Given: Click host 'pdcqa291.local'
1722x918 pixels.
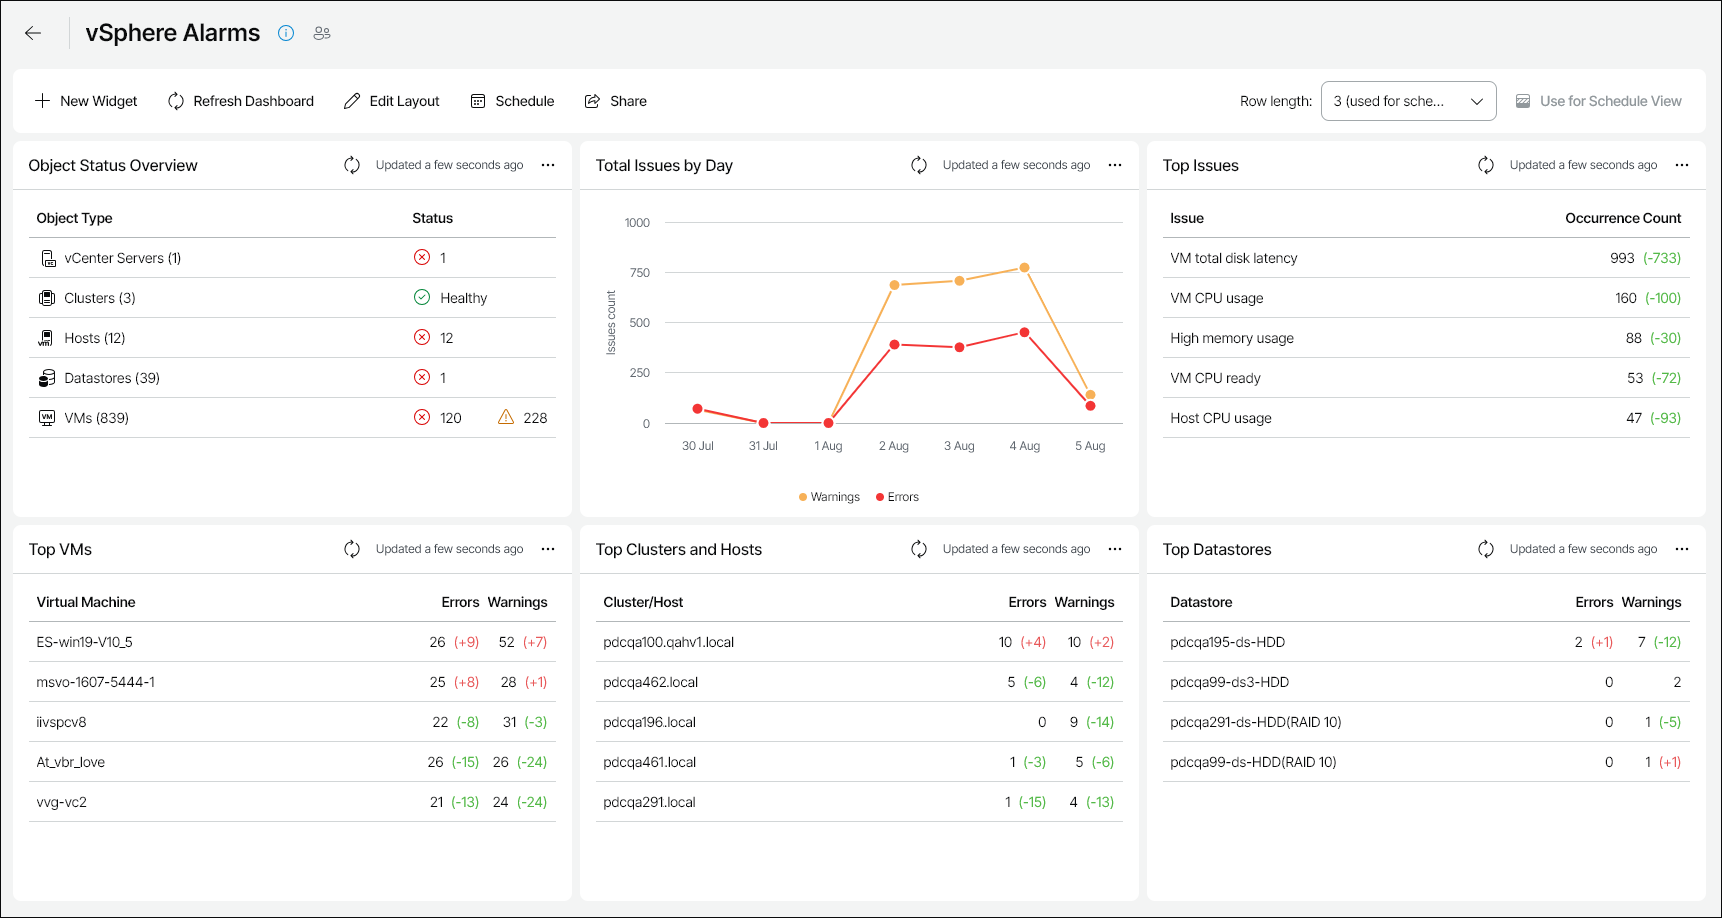Looking at the screenshot, I should pos(650,802).
